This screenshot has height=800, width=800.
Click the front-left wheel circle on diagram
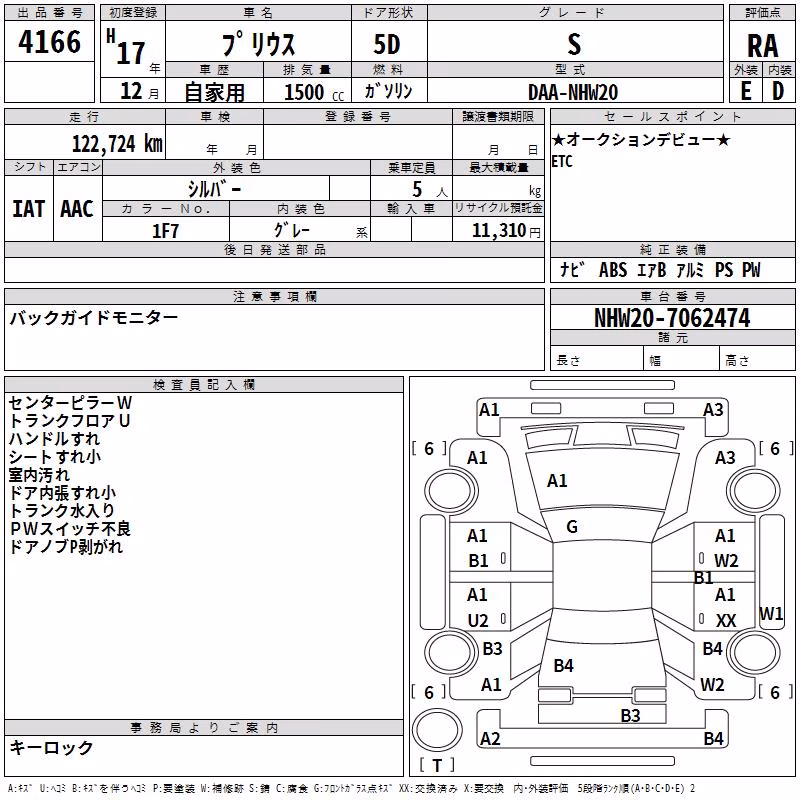click(451, 491)
